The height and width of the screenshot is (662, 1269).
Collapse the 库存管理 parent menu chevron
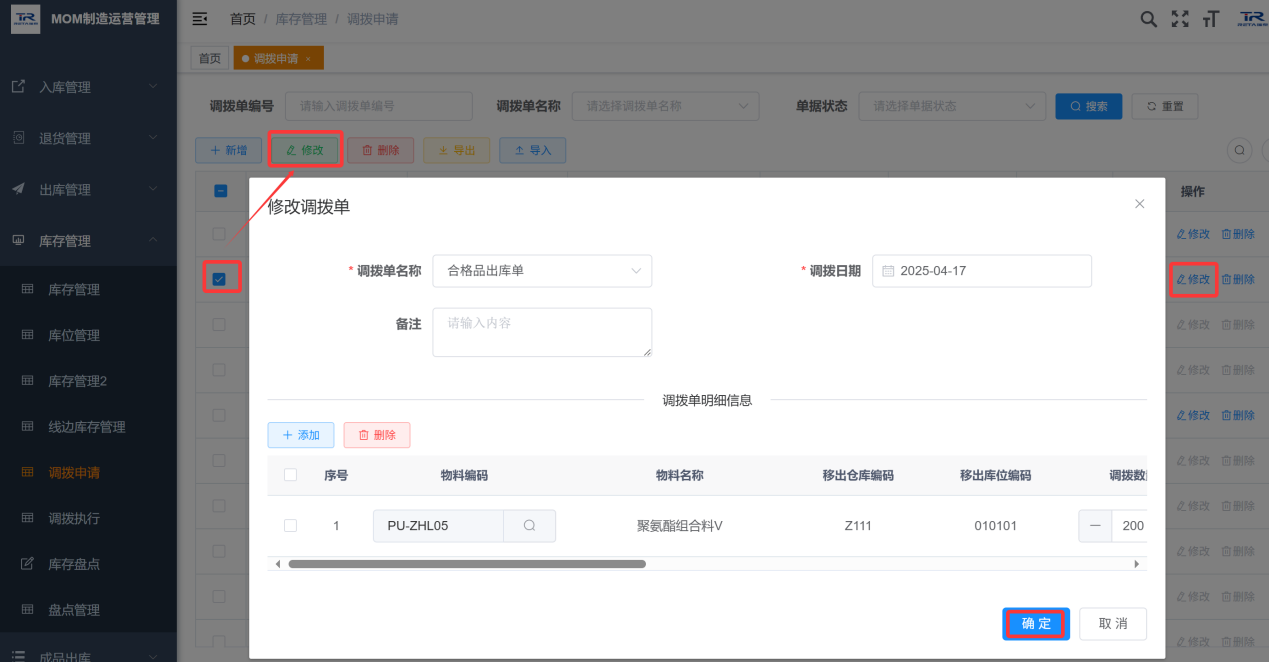point(153,240)
